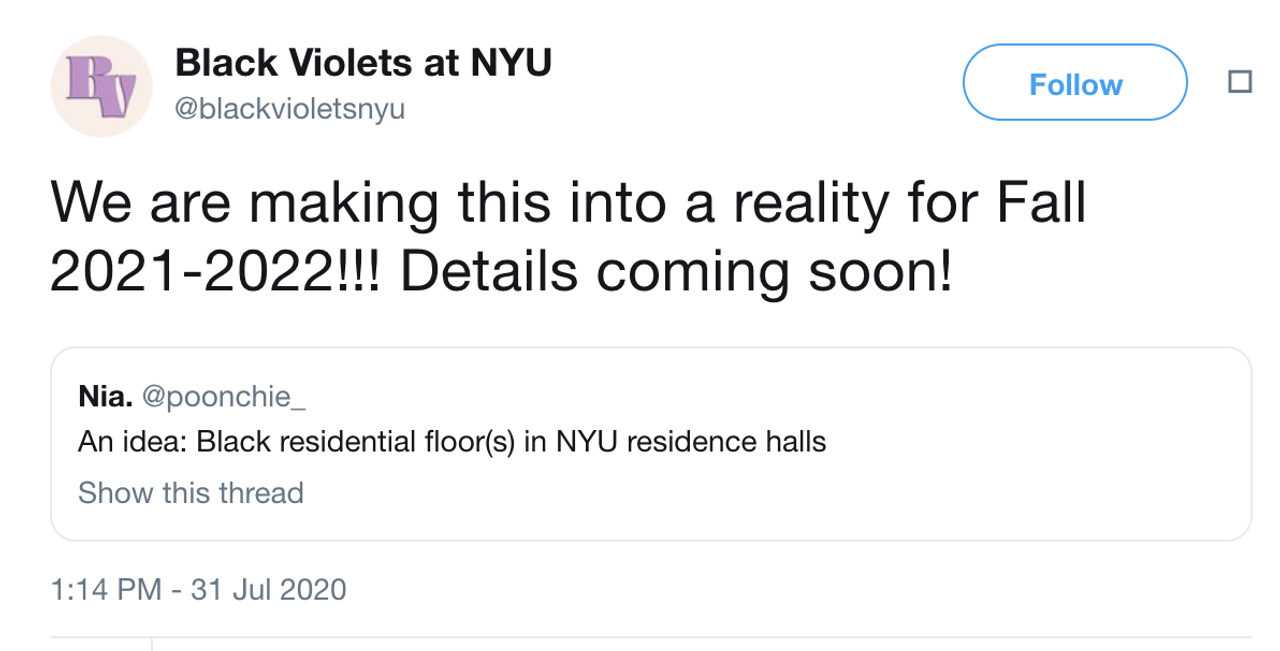This screenshot has width=1280, height=651.
Task: Click the "1:14 PM" time in timestamp
Action: click(x=106, y=589)
